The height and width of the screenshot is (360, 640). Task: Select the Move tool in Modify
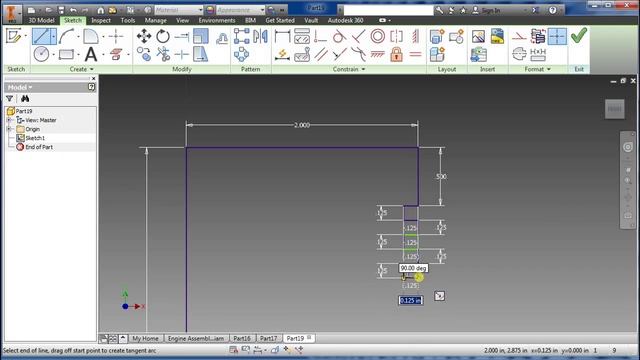[144, 36]
